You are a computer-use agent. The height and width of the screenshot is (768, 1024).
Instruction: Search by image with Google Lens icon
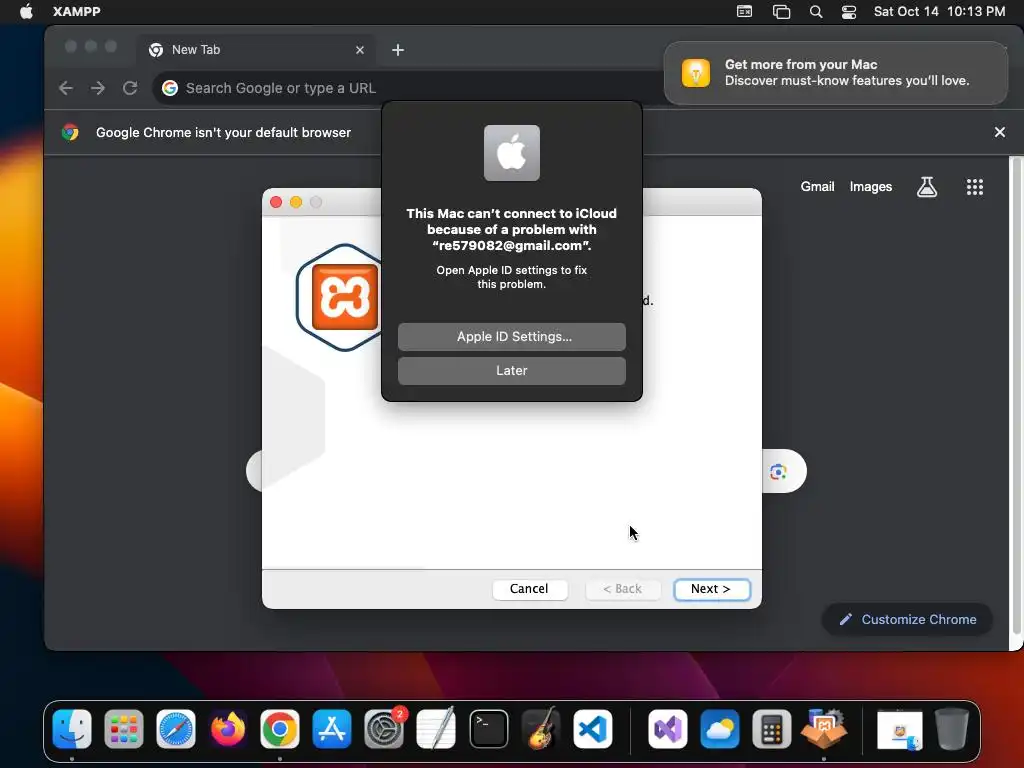tap(777, 472)
